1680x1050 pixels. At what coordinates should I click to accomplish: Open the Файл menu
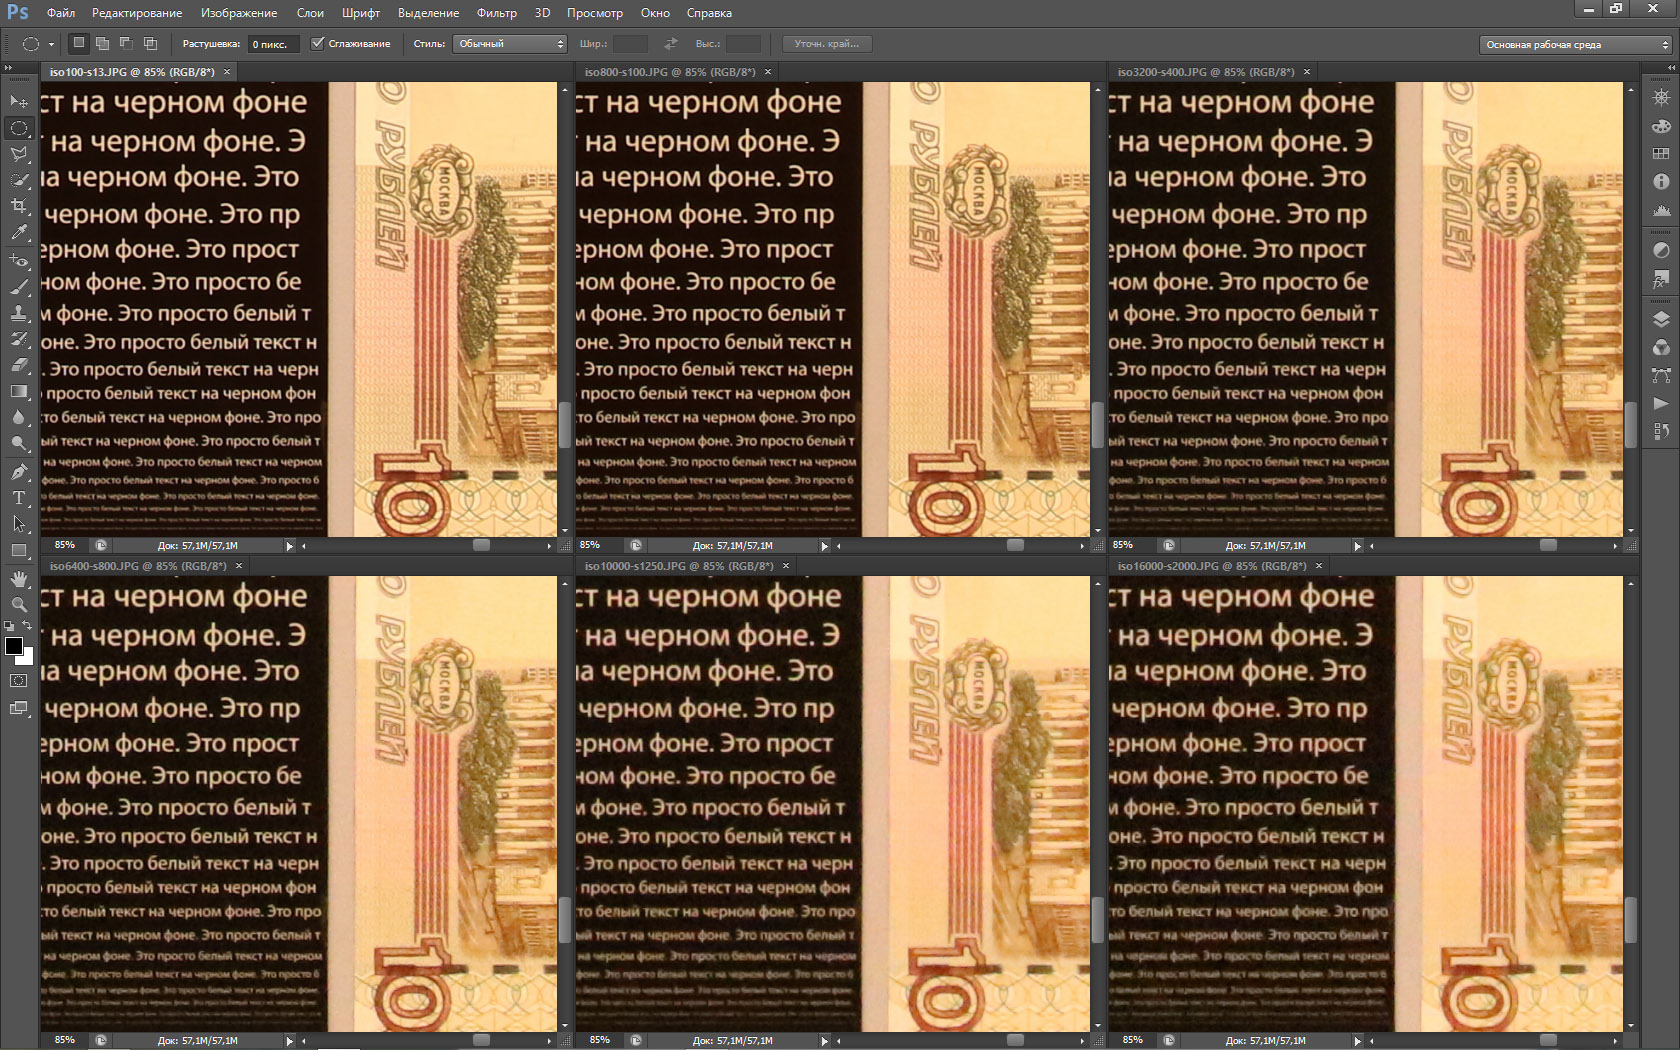coord(61,13)
